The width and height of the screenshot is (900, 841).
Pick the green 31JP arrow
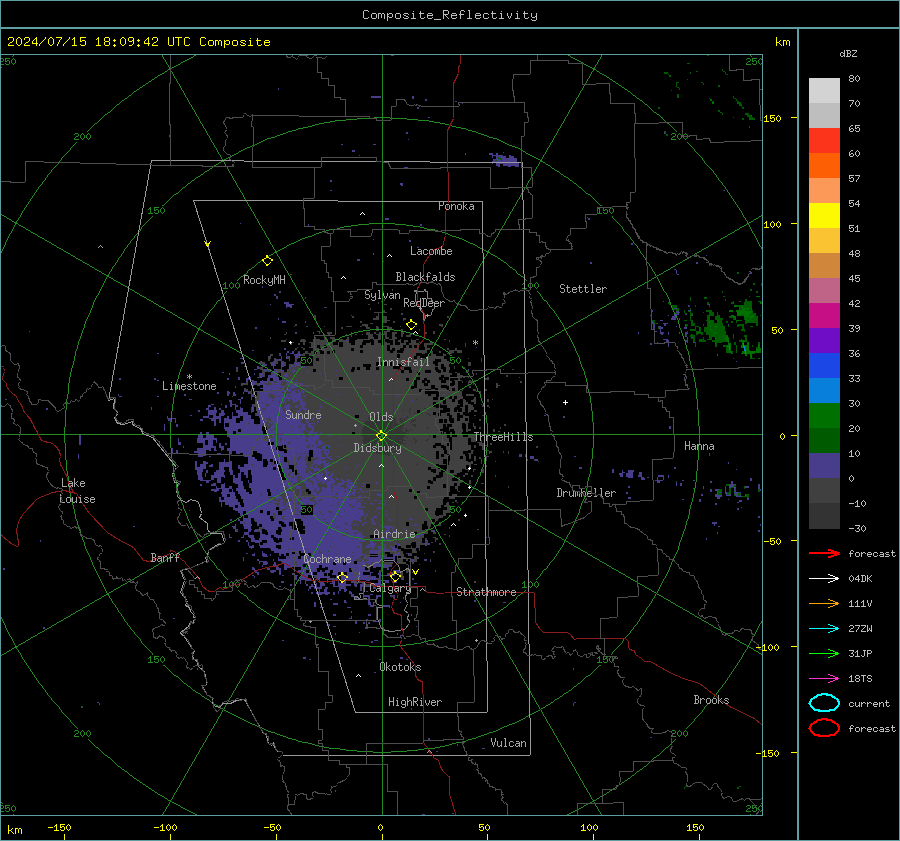824,653
